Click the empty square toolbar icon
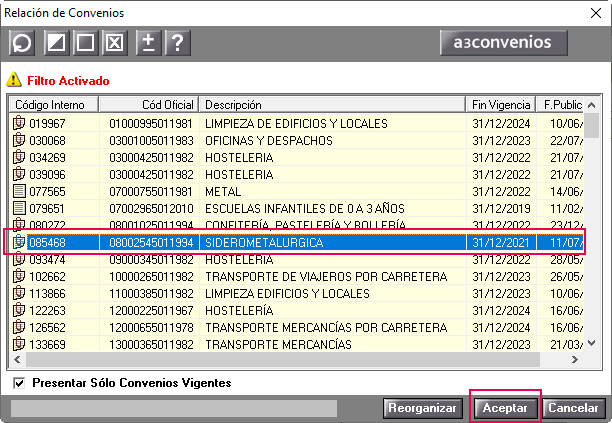The width and height of the screenshot is (612, 423). pos(85,43)
